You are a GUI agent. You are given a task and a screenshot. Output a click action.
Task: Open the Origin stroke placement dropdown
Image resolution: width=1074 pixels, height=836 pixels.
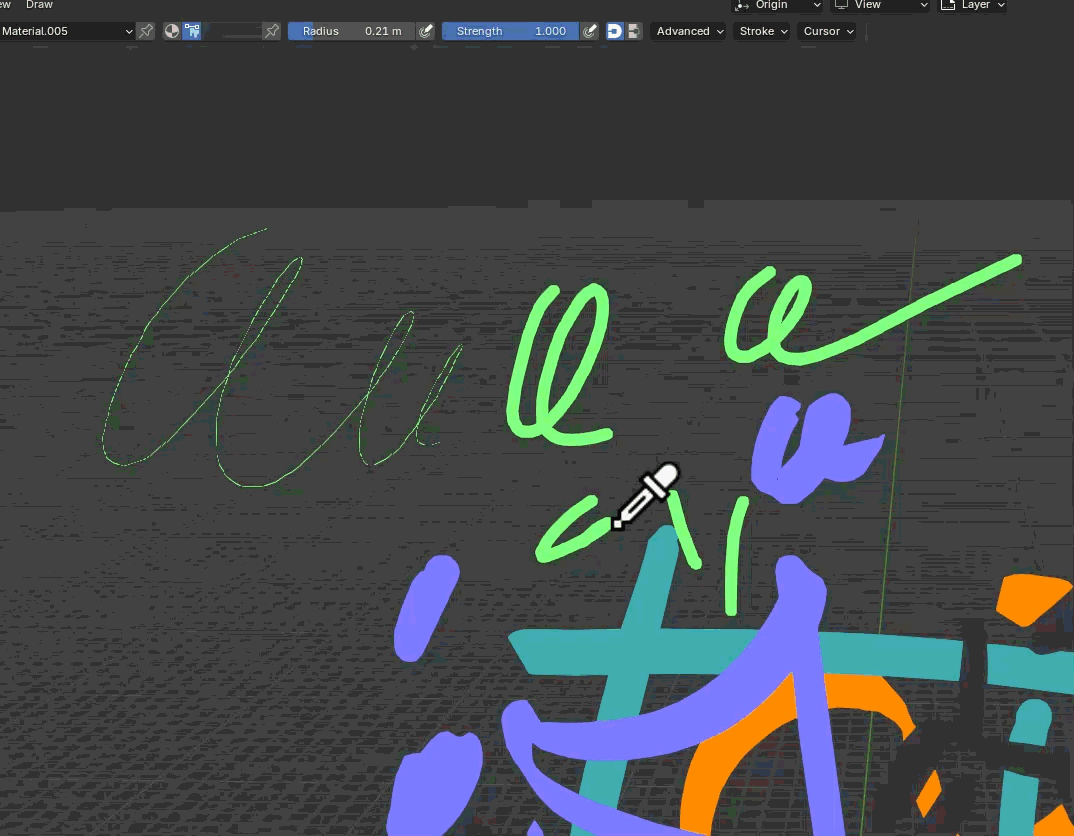[x=778, y=5]
